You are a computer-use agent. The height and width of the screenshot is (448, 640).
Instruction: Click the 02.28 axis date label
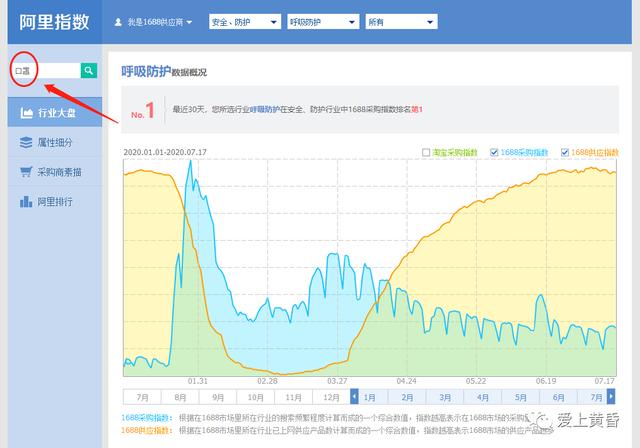267,381
